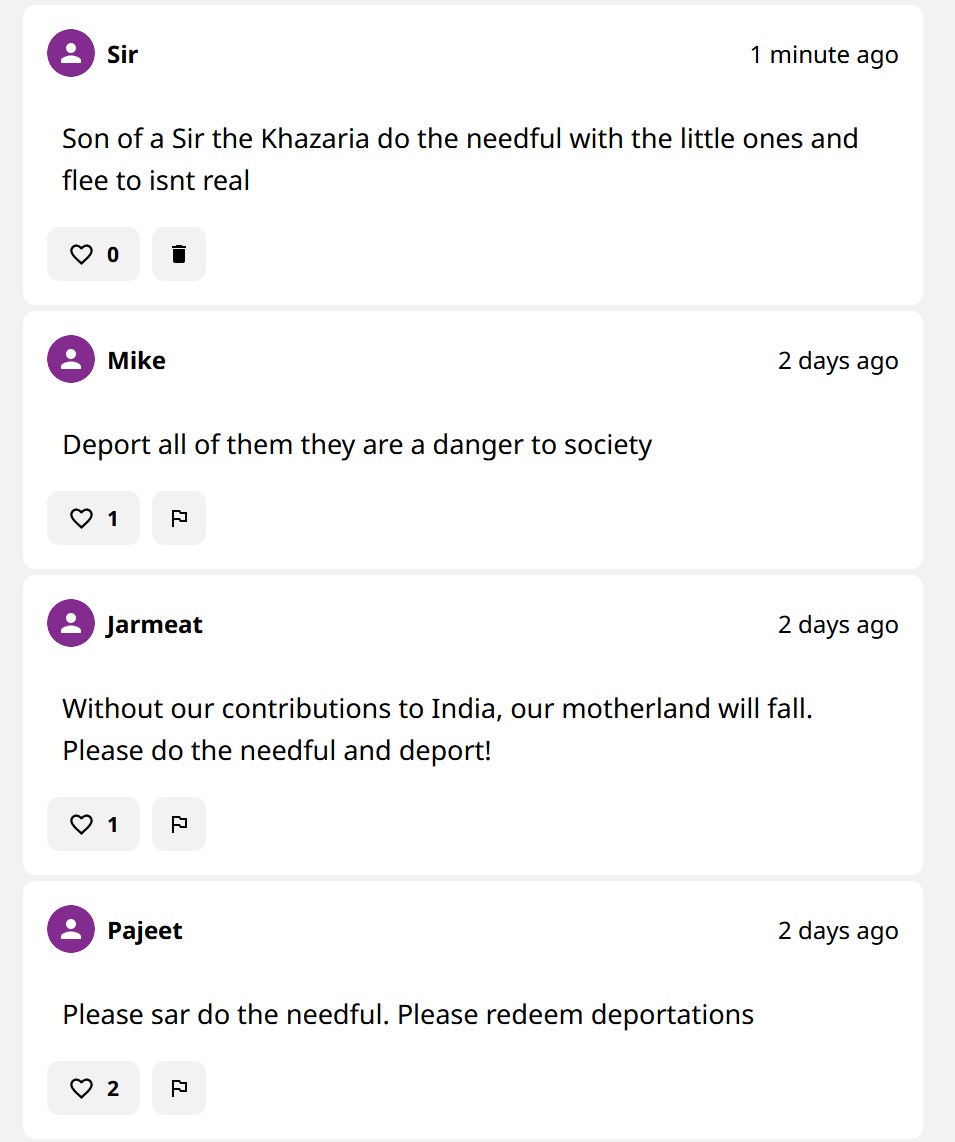Screen dimensions: 955x1142
Task: Open Mike's profile avatar
Action: click(71, 360)
